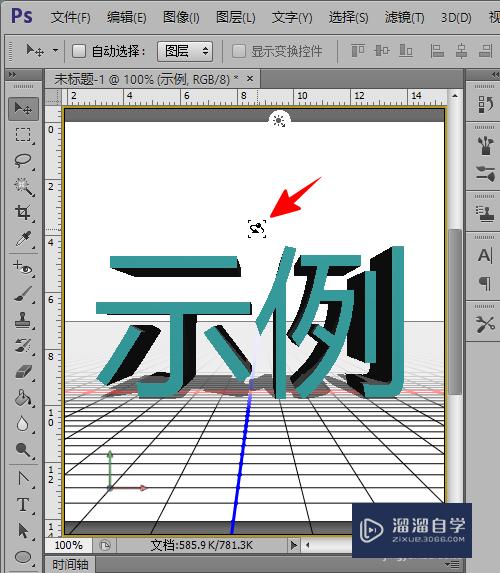Select the Dodge tool
Viewport: 500px width, 573px height.
[23, 450]
